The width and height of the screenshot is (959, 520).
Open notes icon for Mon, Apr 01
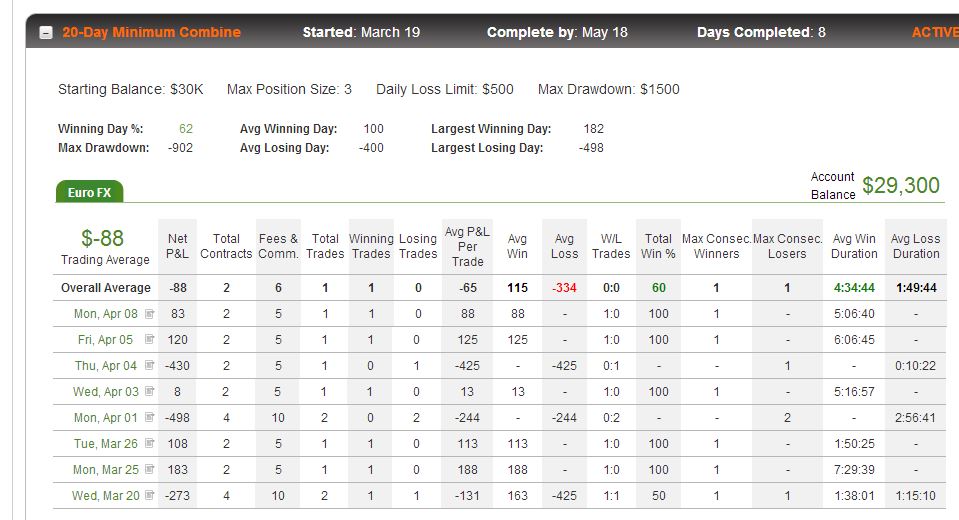tap(149, 417)
